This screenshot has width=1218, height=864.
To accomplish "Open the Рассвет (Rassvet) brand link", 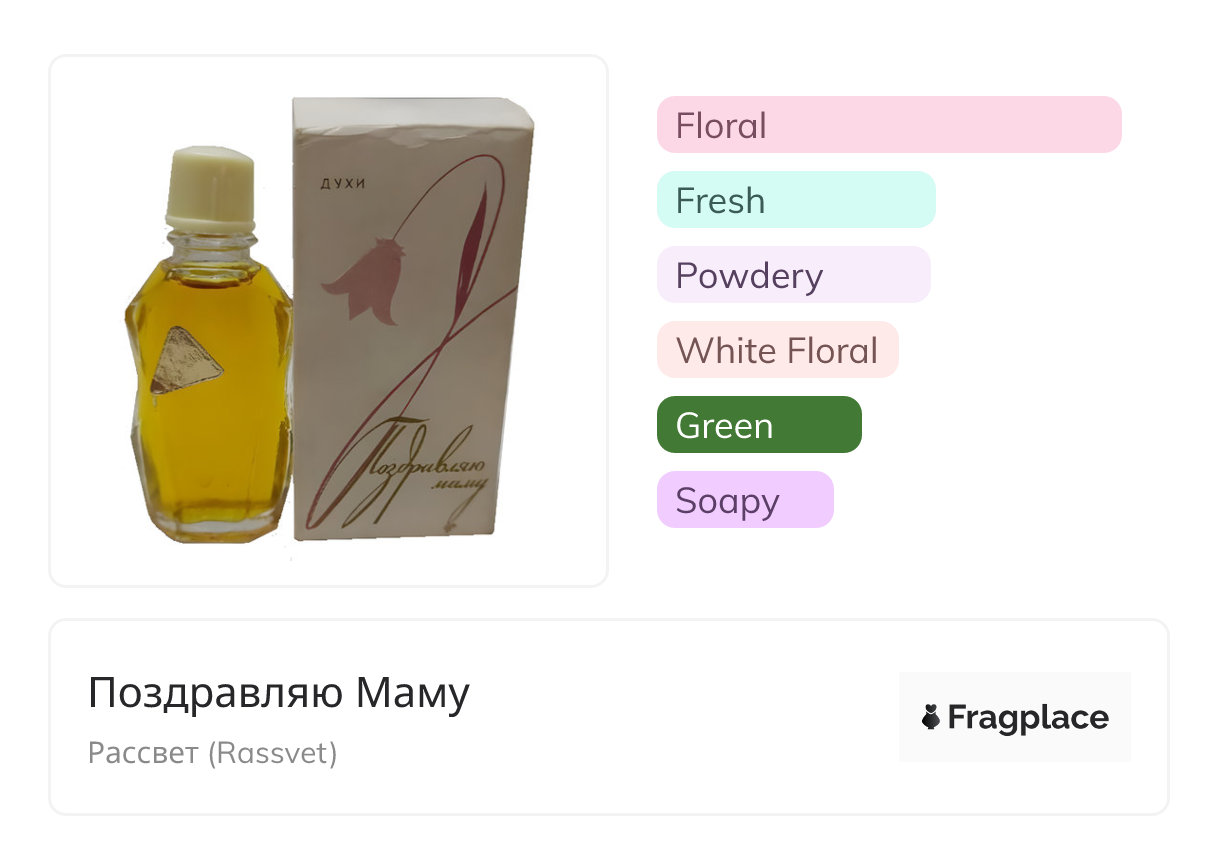I will pos(212,753).
